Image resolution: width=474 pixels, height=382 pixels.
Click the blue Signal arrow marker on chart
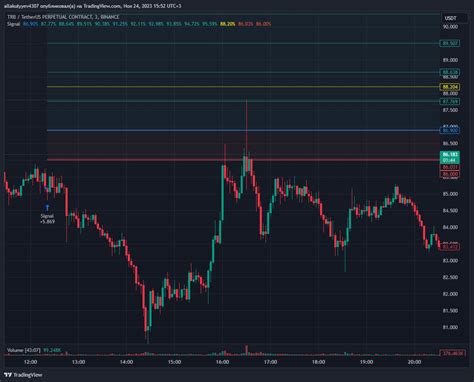tap(47, 208)
